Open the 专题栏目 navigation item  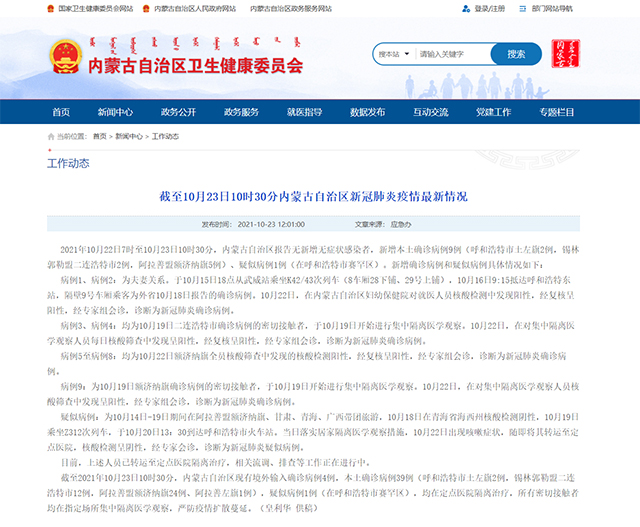tap(558, 111)
